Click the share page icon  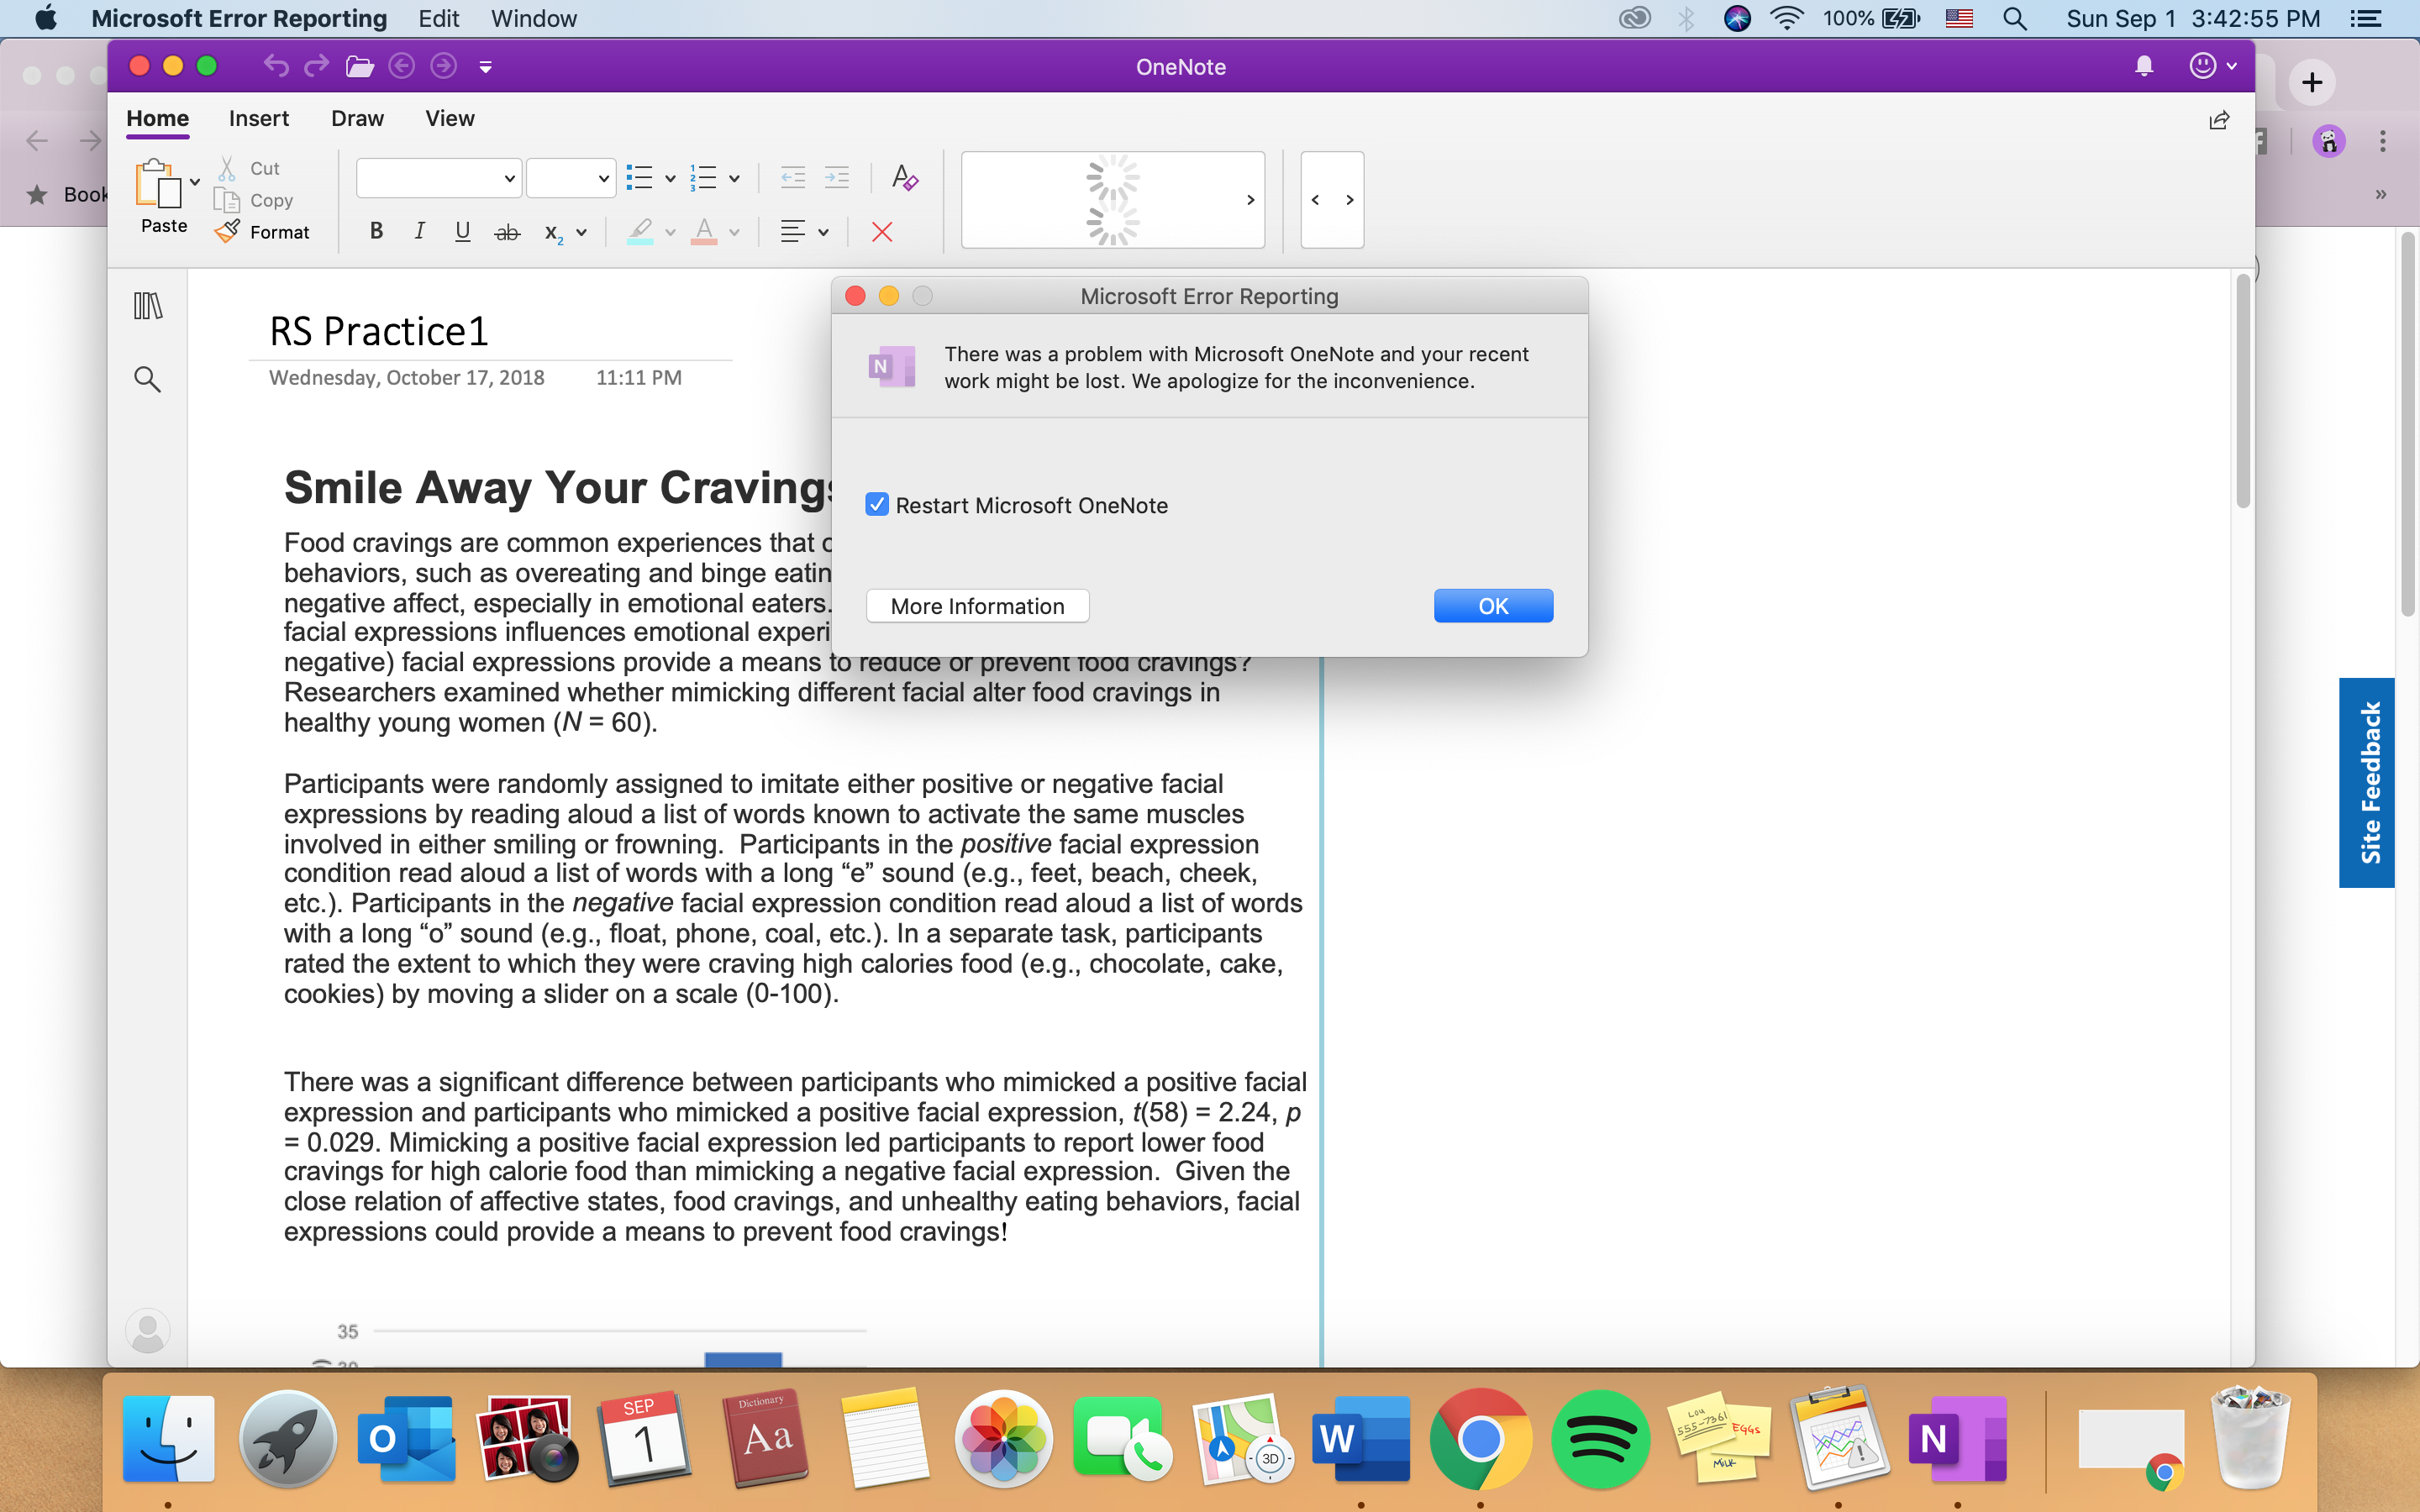(x=2218, y=121)
